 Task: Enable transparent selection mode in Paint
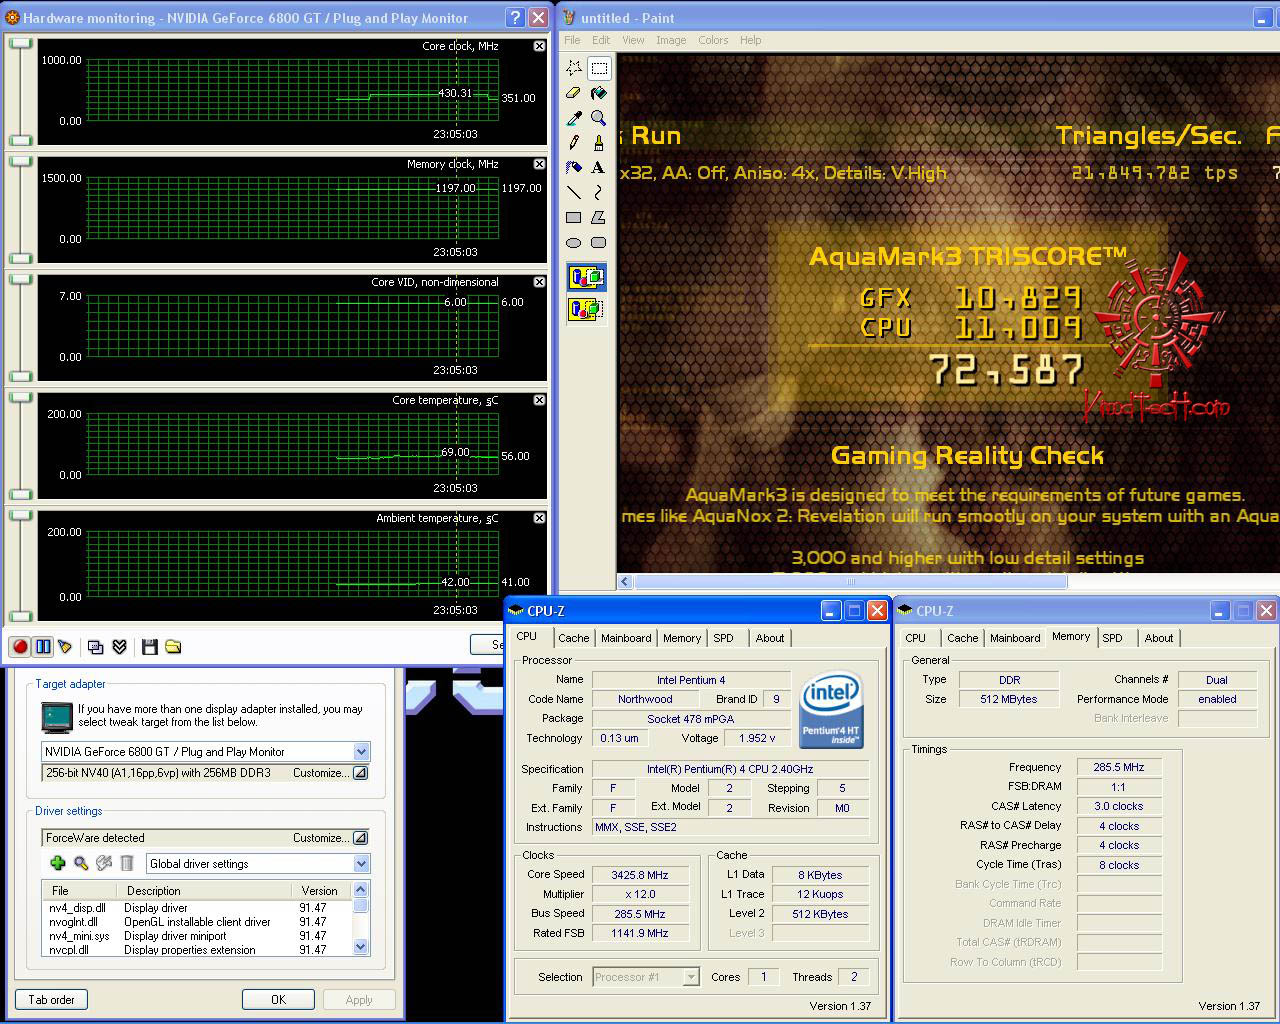586,309
